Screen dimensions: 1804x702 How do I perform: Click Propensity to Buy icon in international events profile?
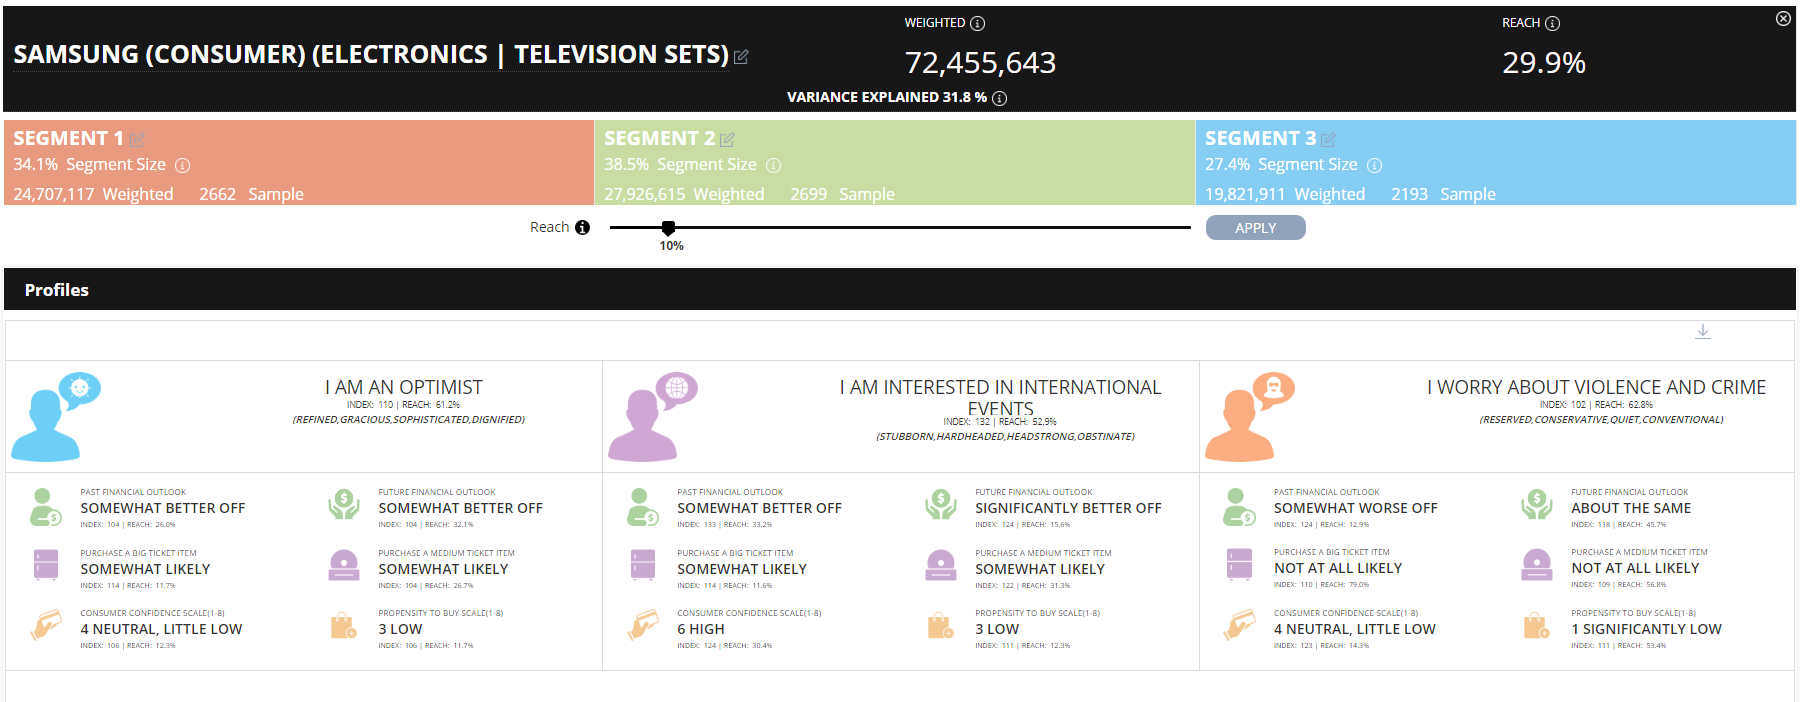coord(940,626)
